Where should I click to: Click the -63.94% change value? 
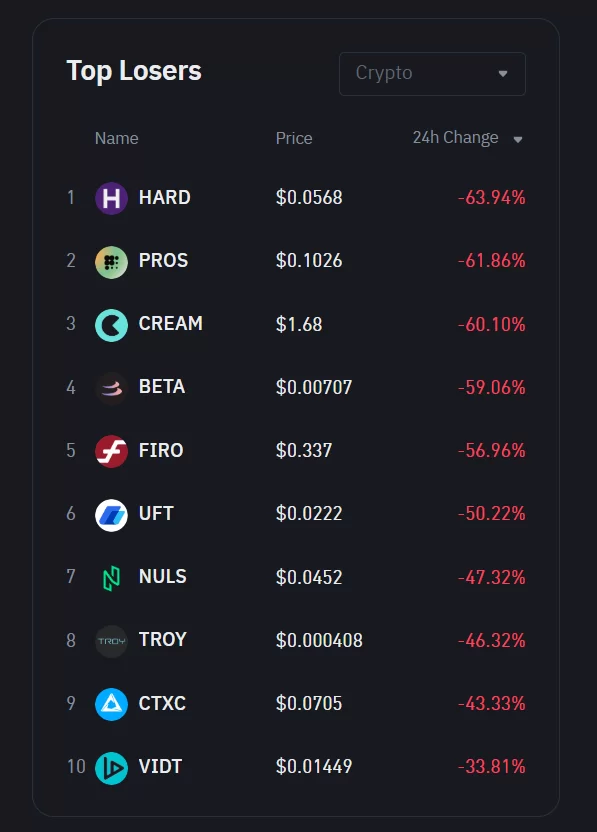(491, 197)
